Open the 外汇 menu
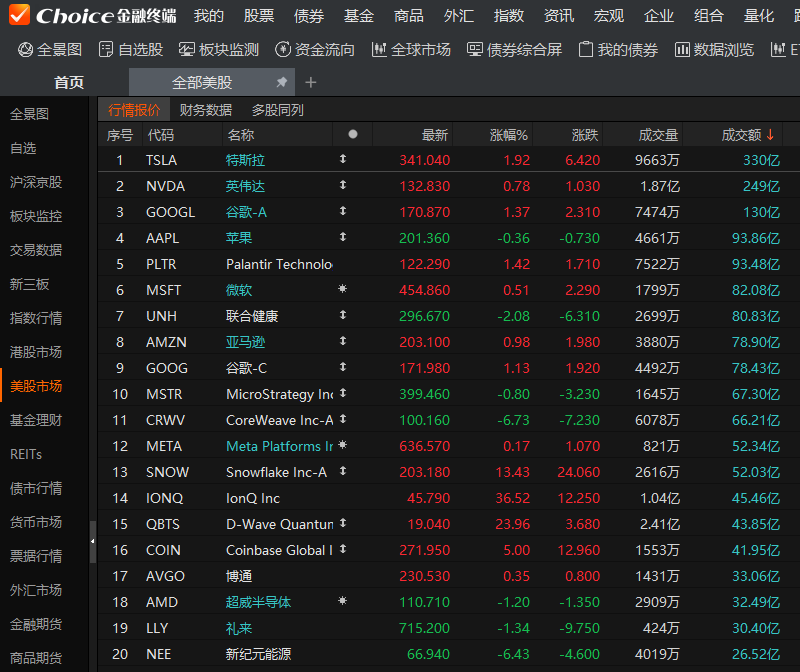This screenshot has height=672, width=800. click(459, 16)
